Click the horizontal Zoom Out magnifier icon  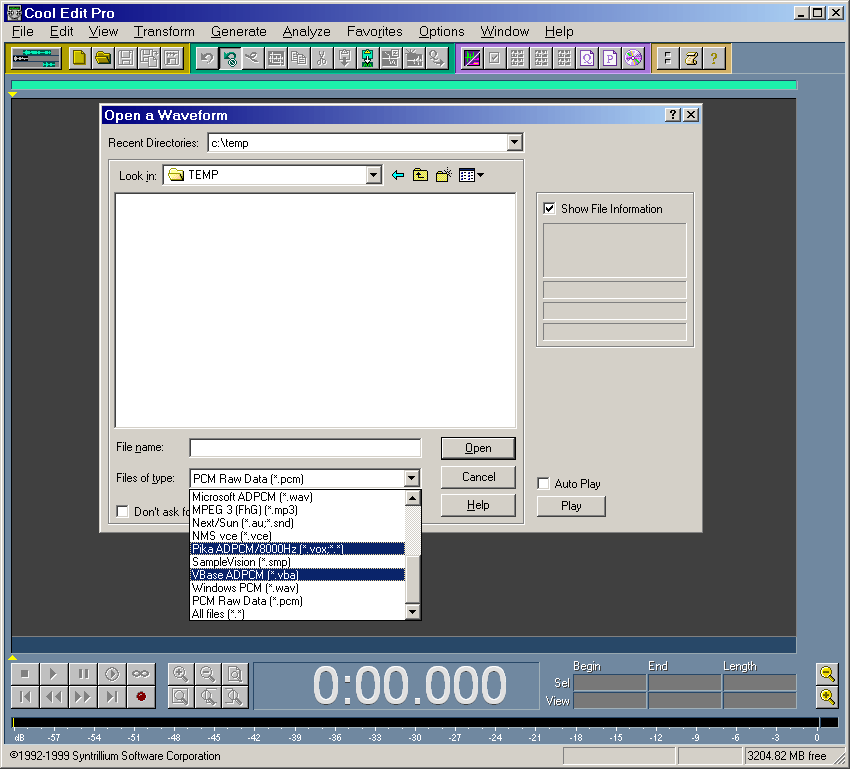pos(208,674)
